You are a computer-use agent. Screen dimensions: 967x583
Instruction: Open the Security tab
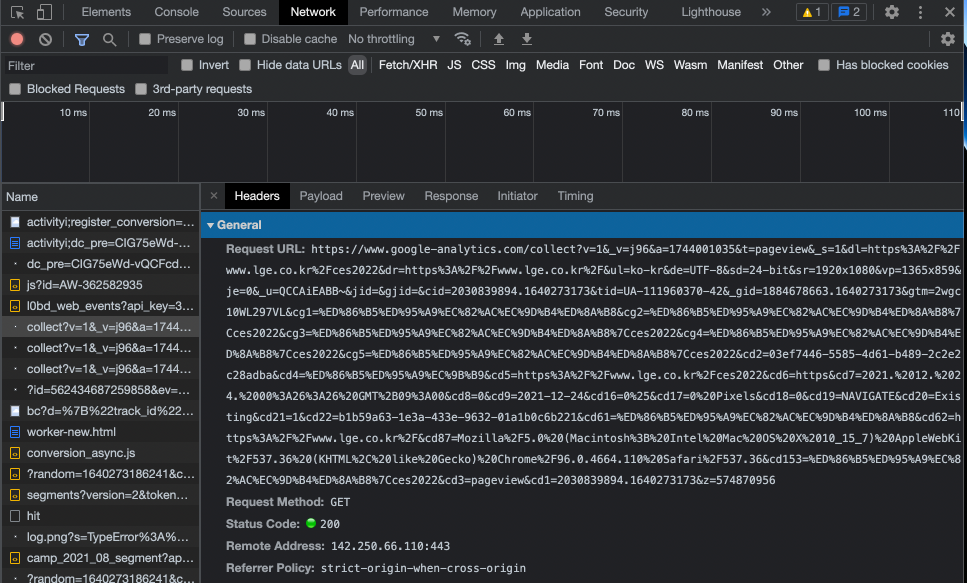coord(626,12)
